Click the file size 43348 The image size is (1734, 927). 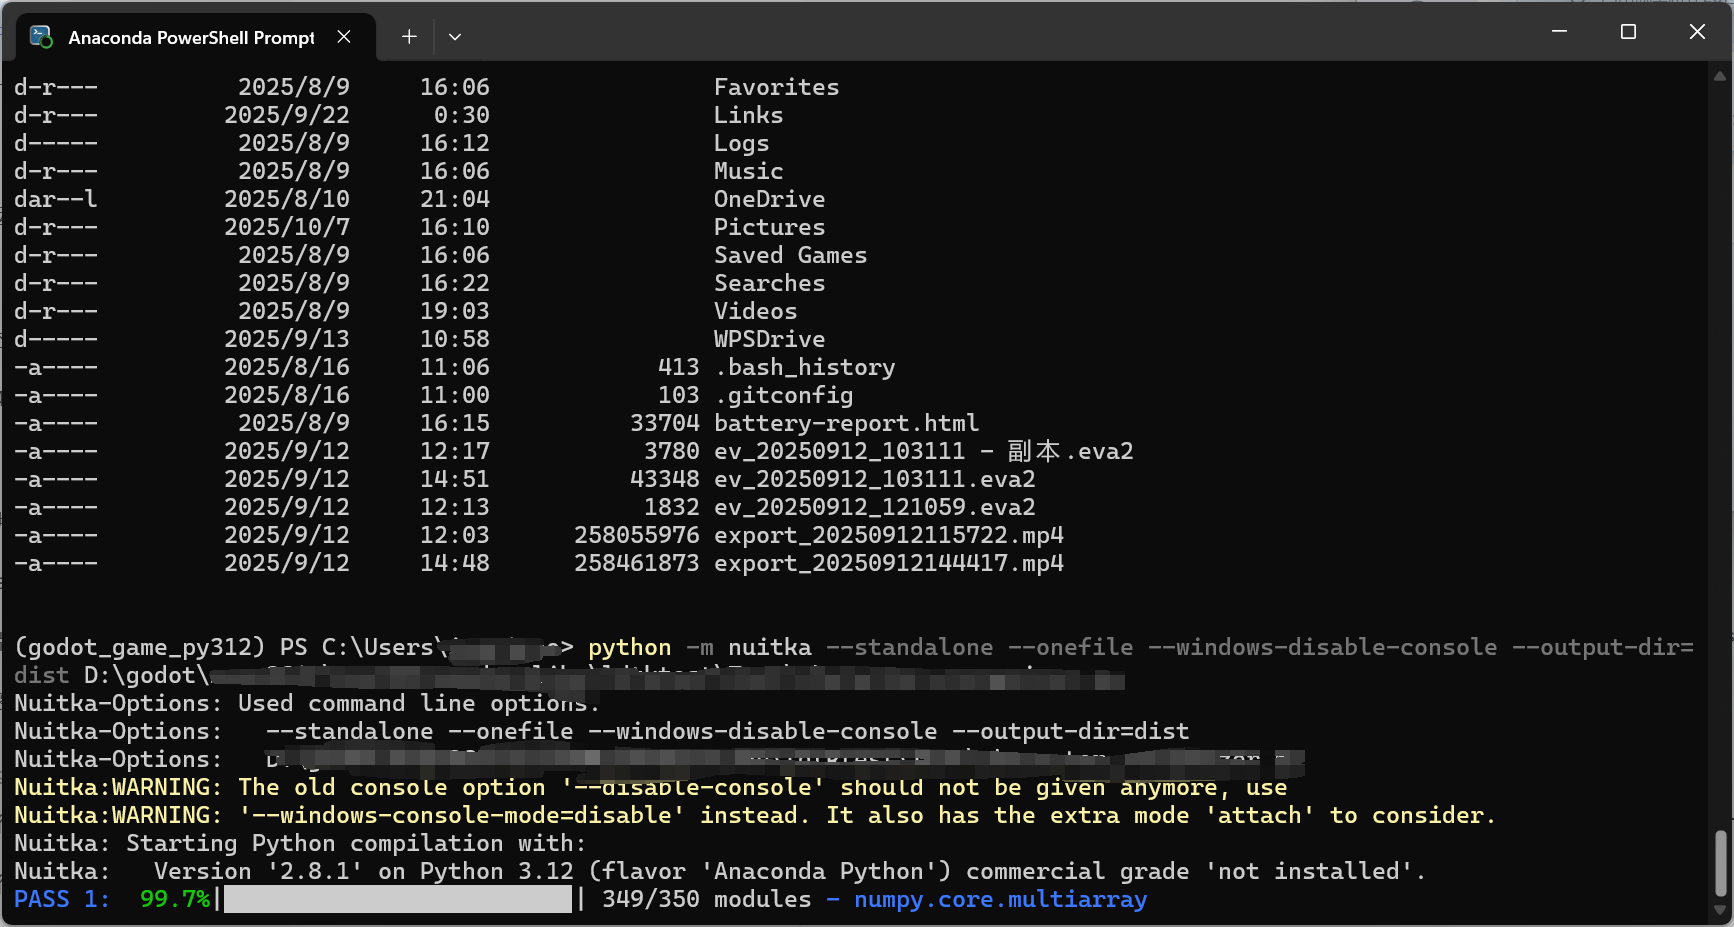(x=664, y=479)
